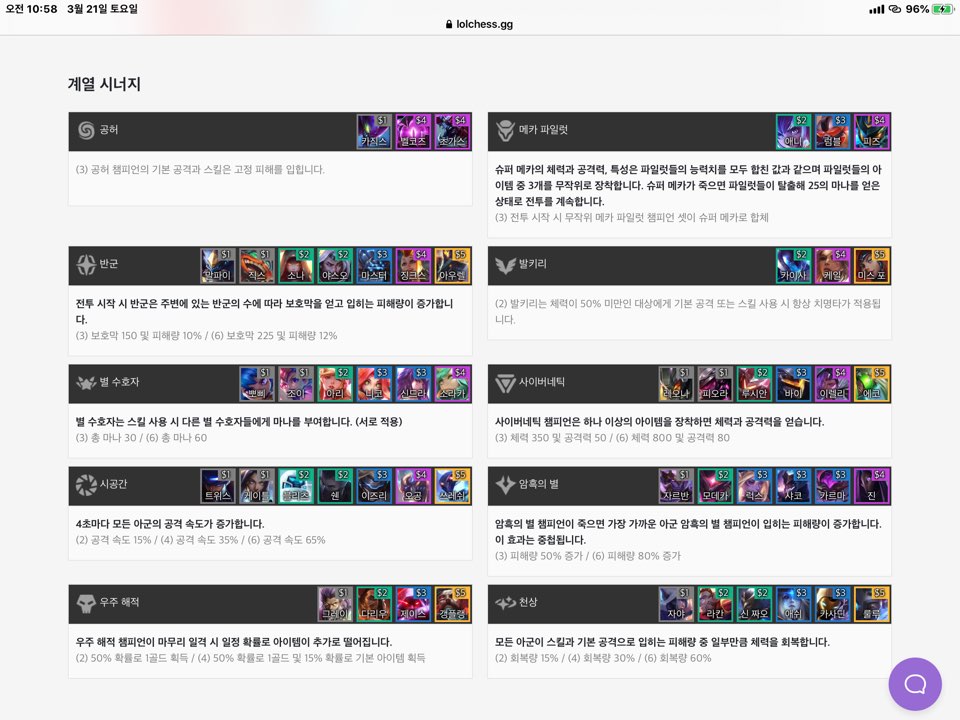Viewport: 960px width, 720px height.
Task: Select 레오나 in the 사이버네틱 row
Action: [x=676, y=384]
